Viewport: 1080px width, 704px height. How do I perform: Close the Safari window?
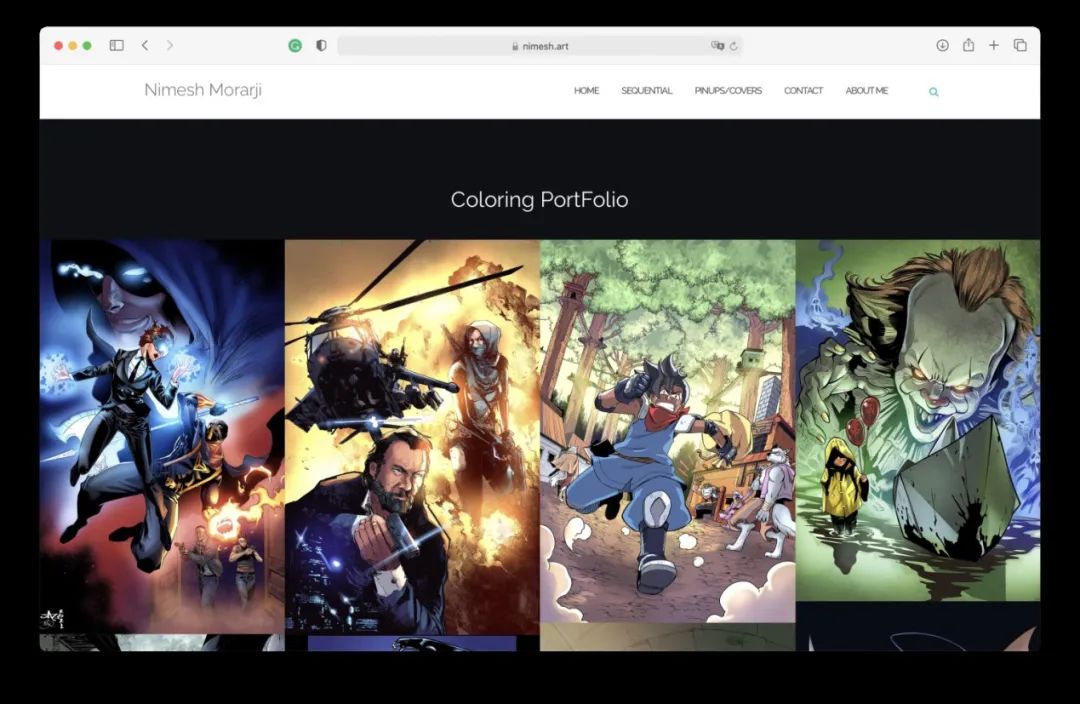[x=59, y=45]
